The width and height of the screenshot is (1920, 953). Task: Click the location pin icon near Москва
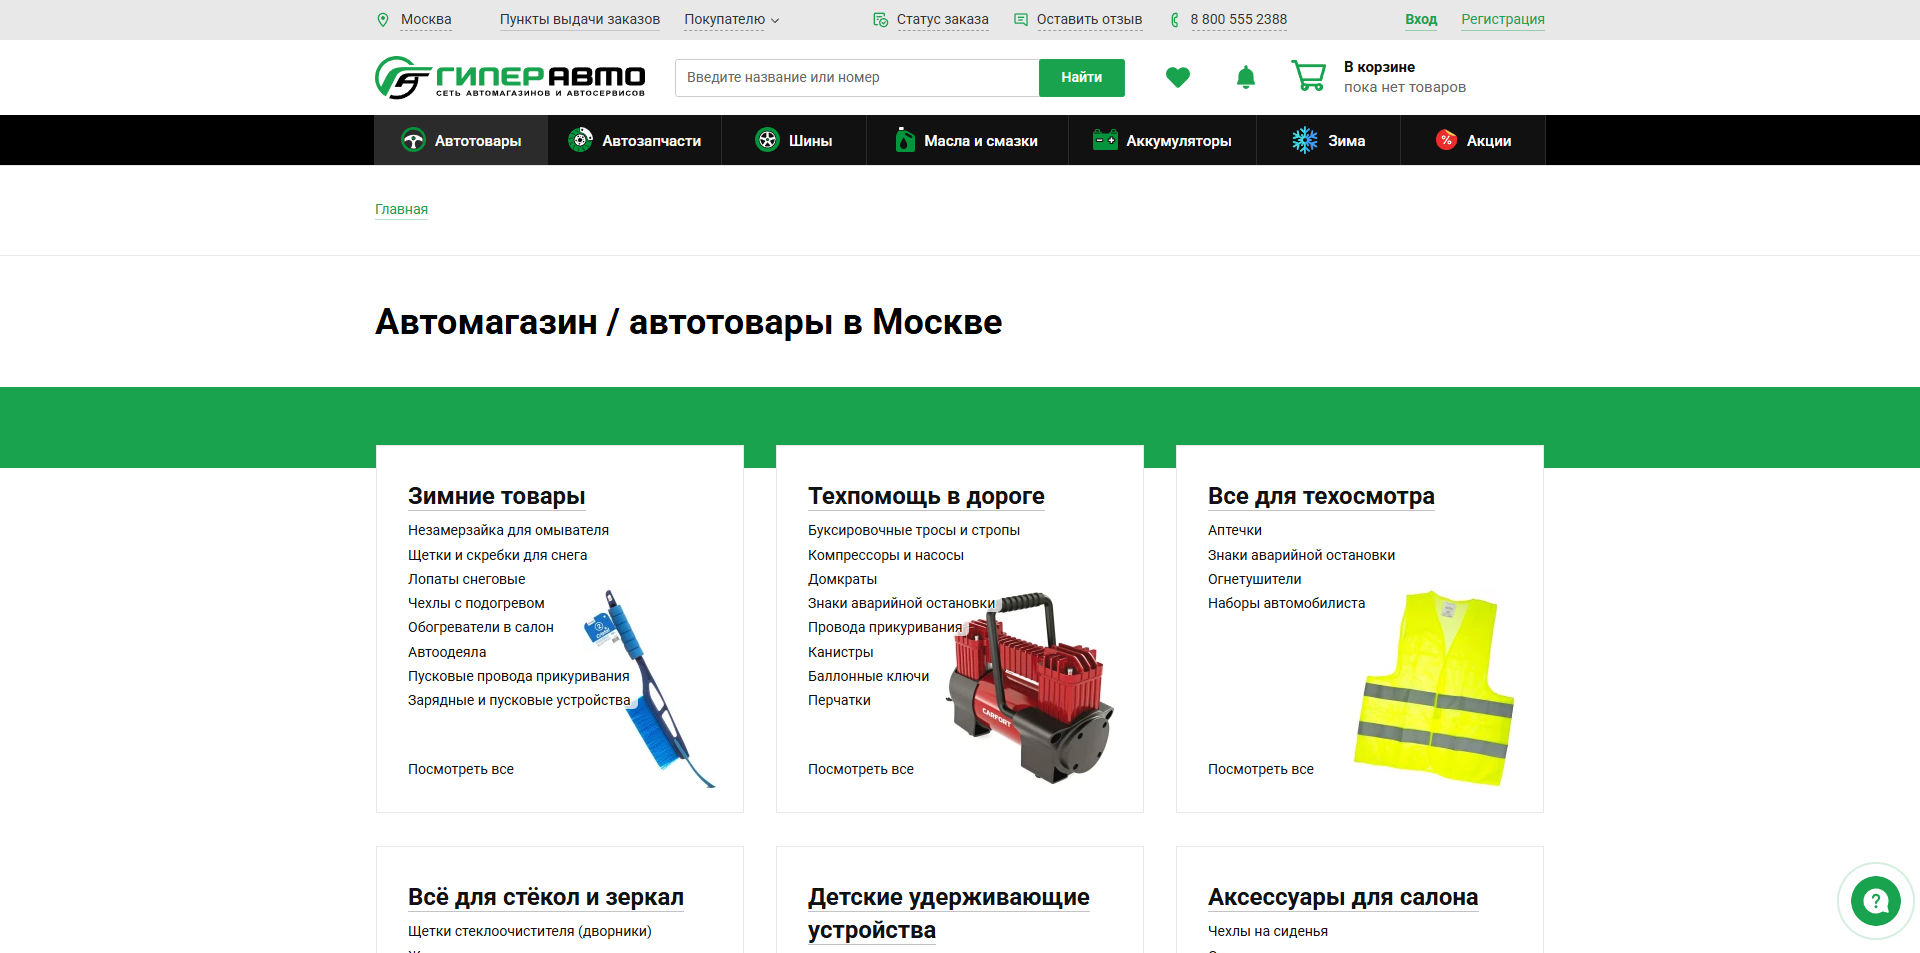pyautogui.click(x=383, y=19)
